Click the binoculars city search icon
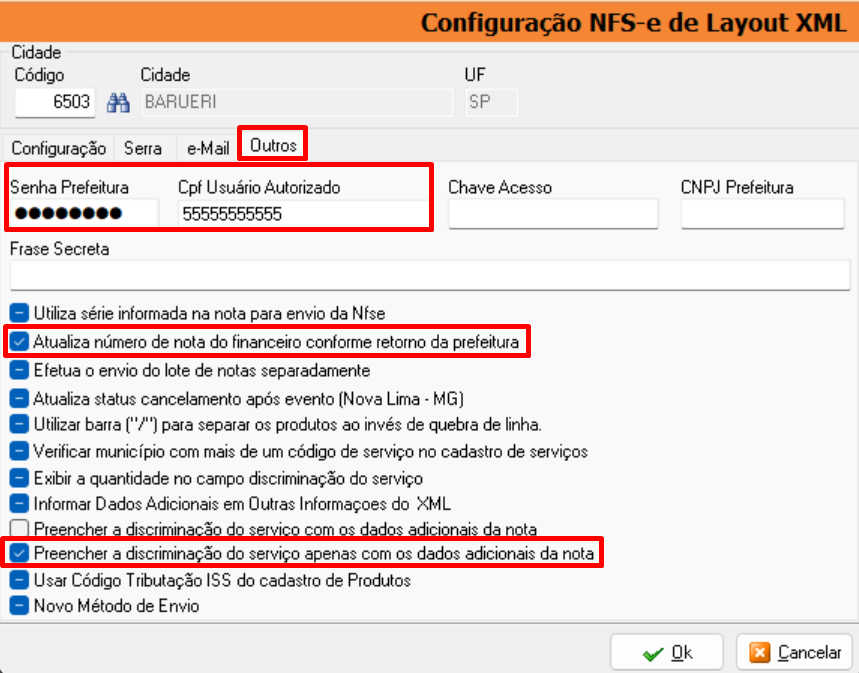 [118, 102]
